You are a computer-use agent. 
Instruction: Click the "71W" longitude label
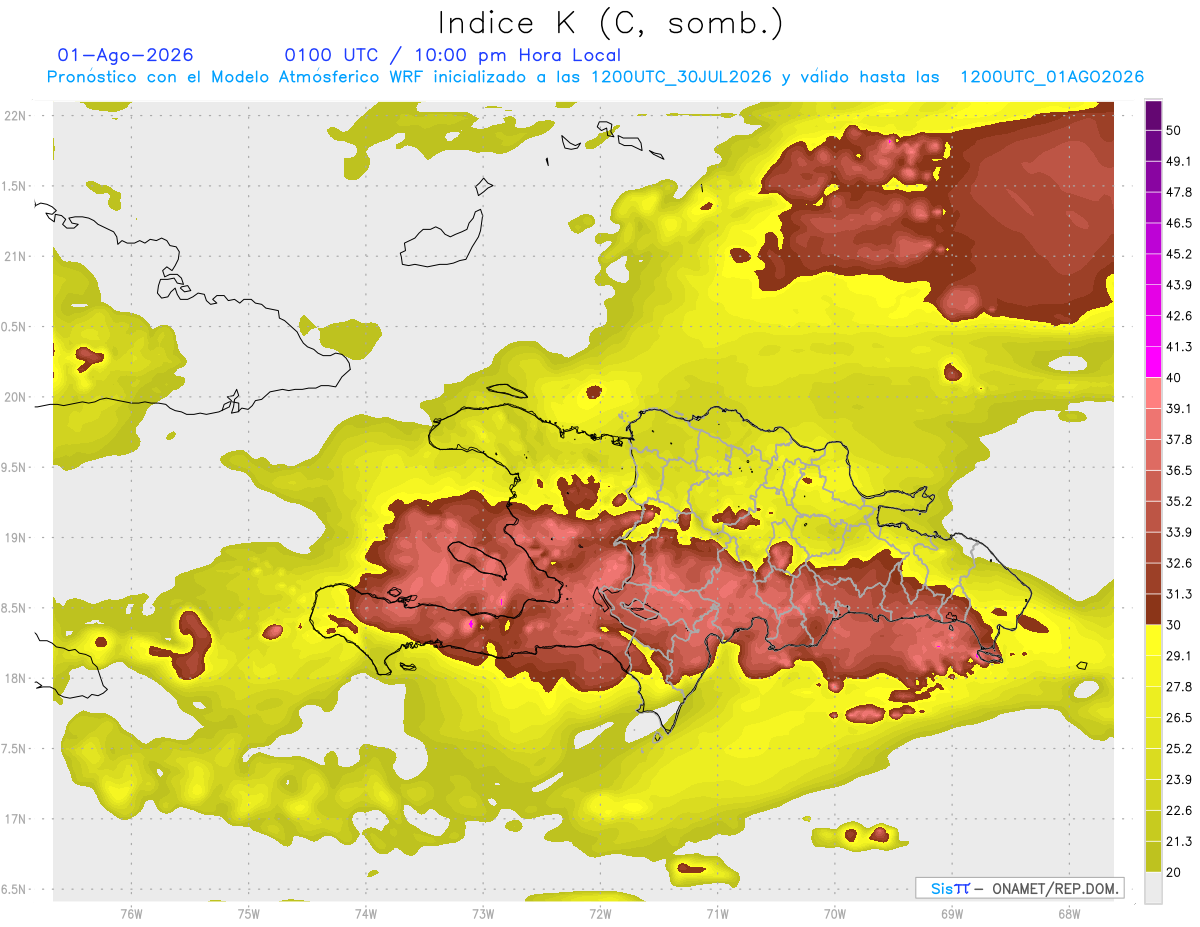[717, 914]
